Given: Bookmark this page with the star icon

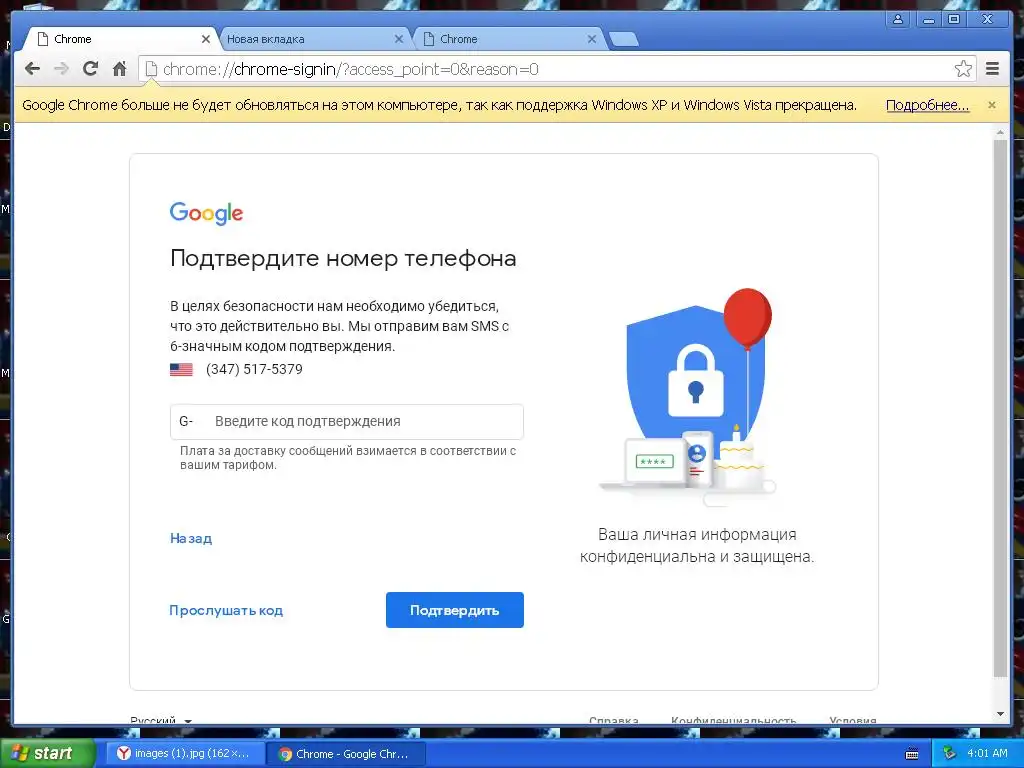Looking at the screenshot, I should tap(963, 69).
